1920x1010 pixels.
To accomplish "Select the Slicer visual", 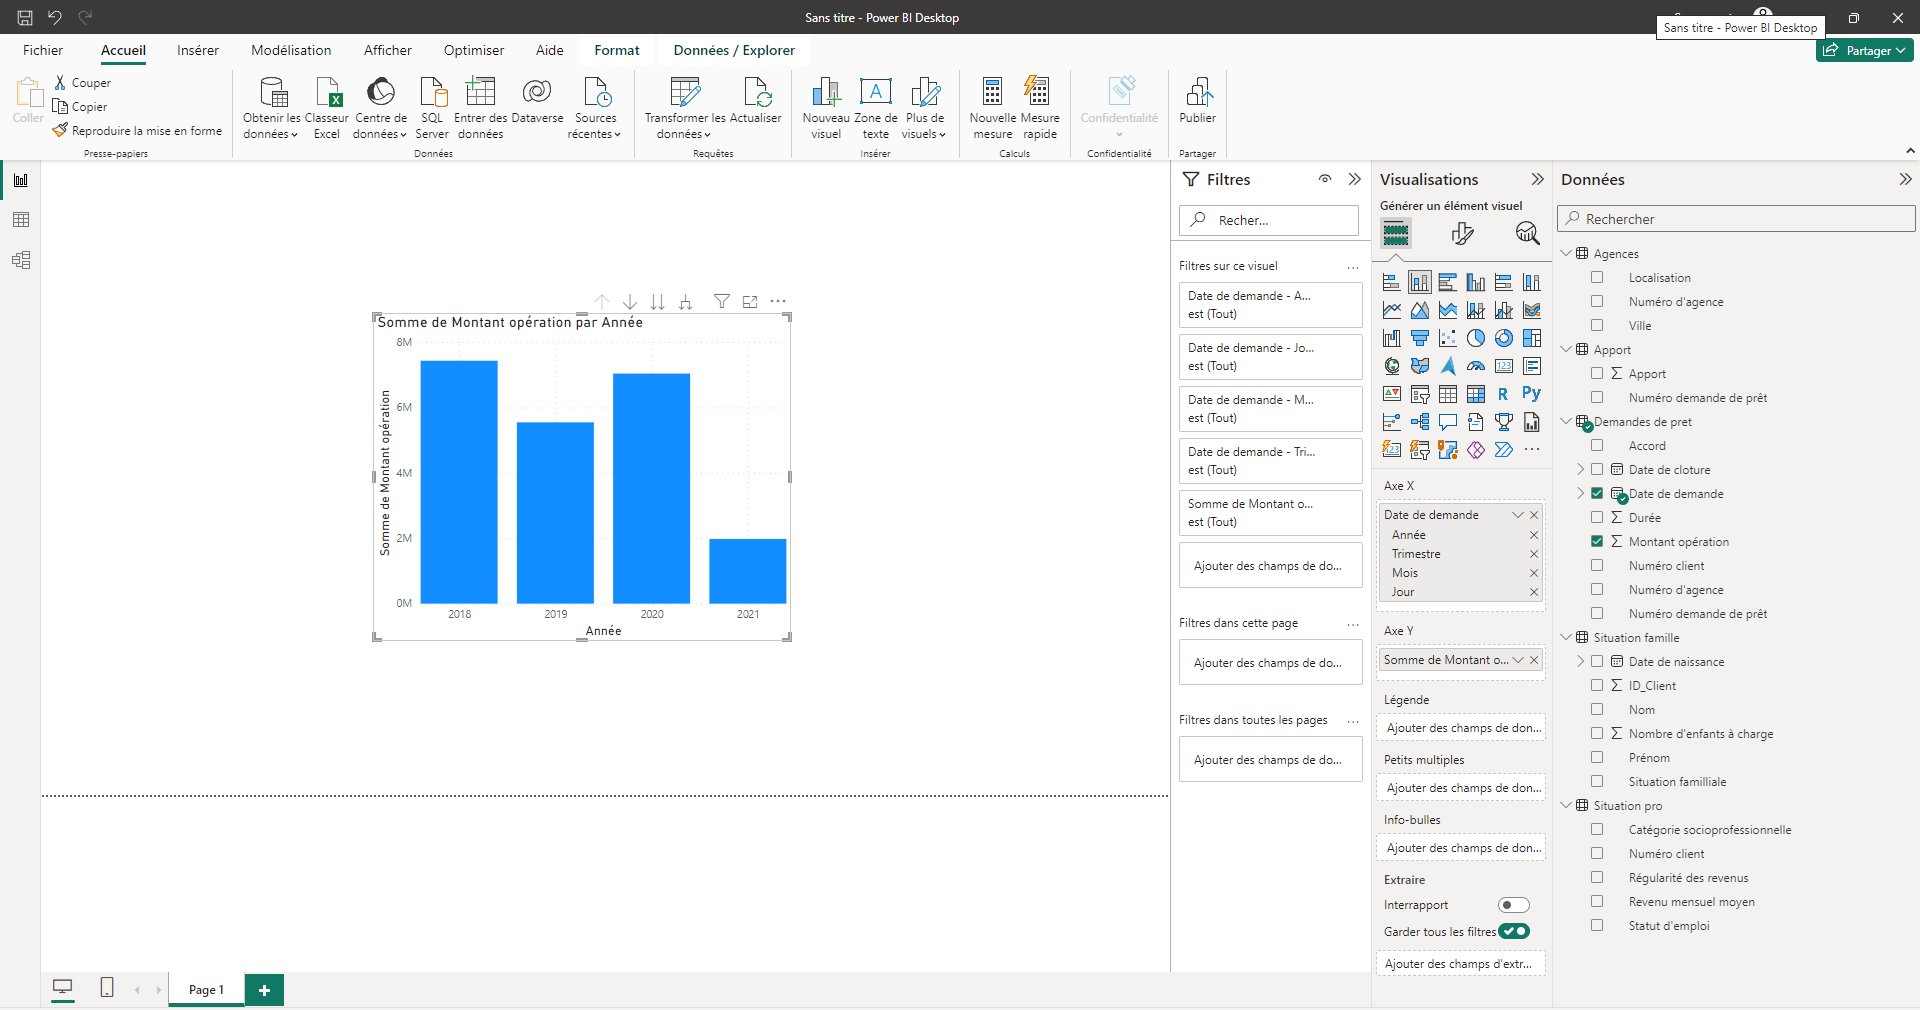I will (x=1420, y=394).
